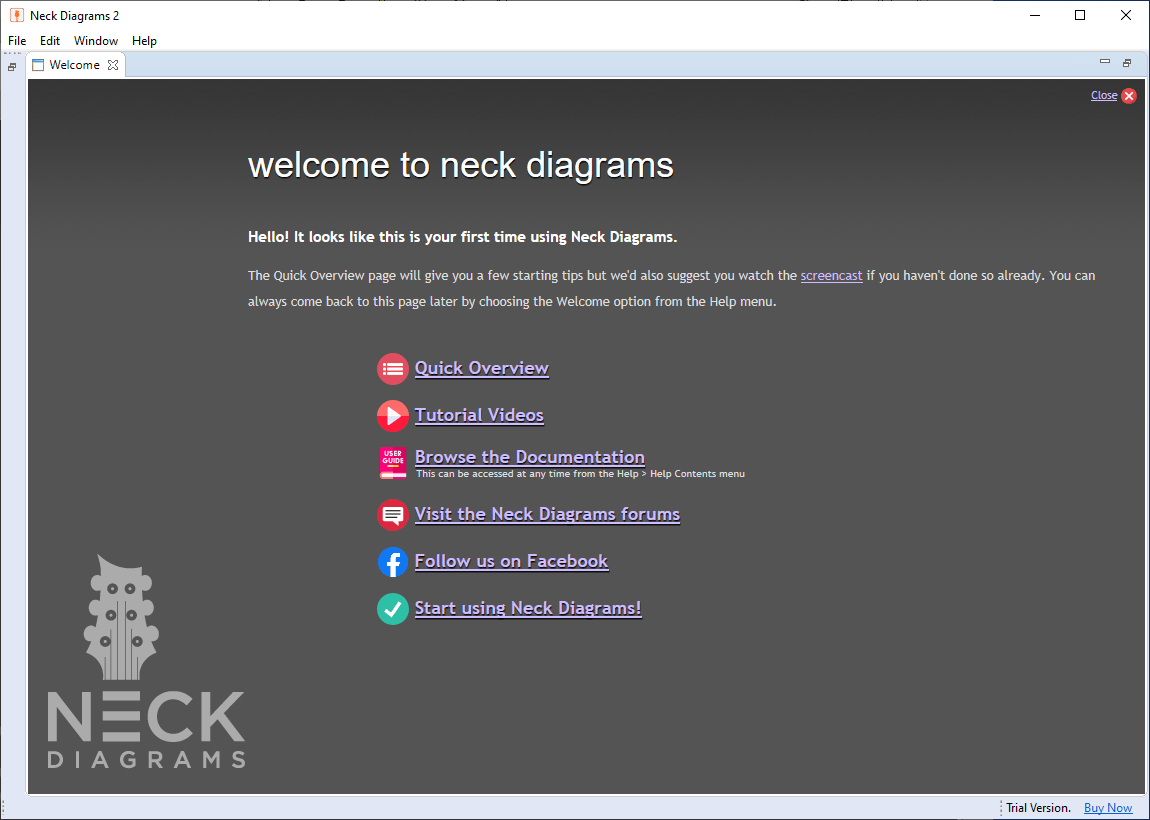
Task: Close the Welcome tab with its X
Action: pos(112,64)
